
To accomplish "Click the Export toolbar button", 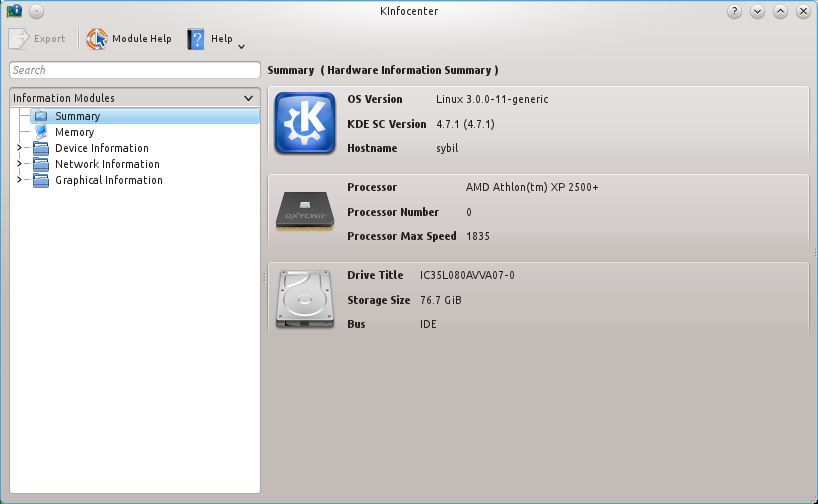I will [x=38, y=39].
